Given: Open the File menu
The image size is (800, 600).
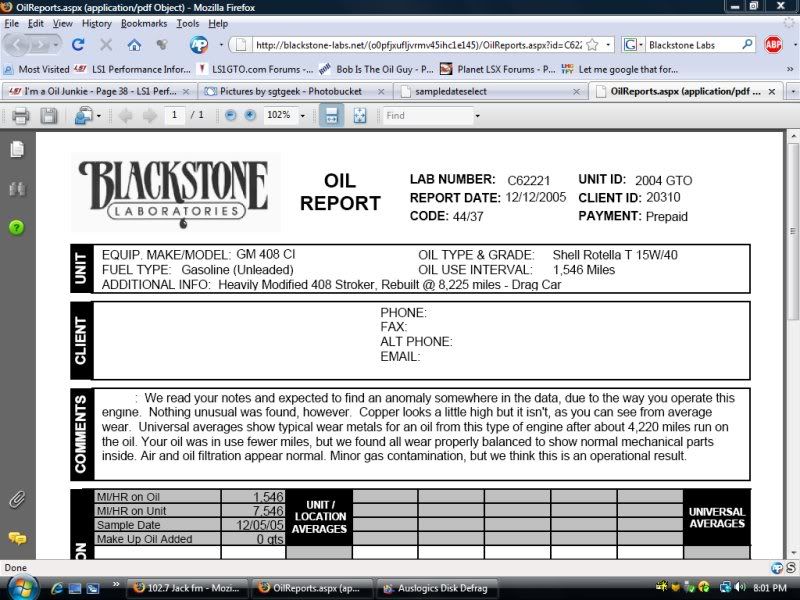Looking at the screenshot, I should click(x=11, y=23).
